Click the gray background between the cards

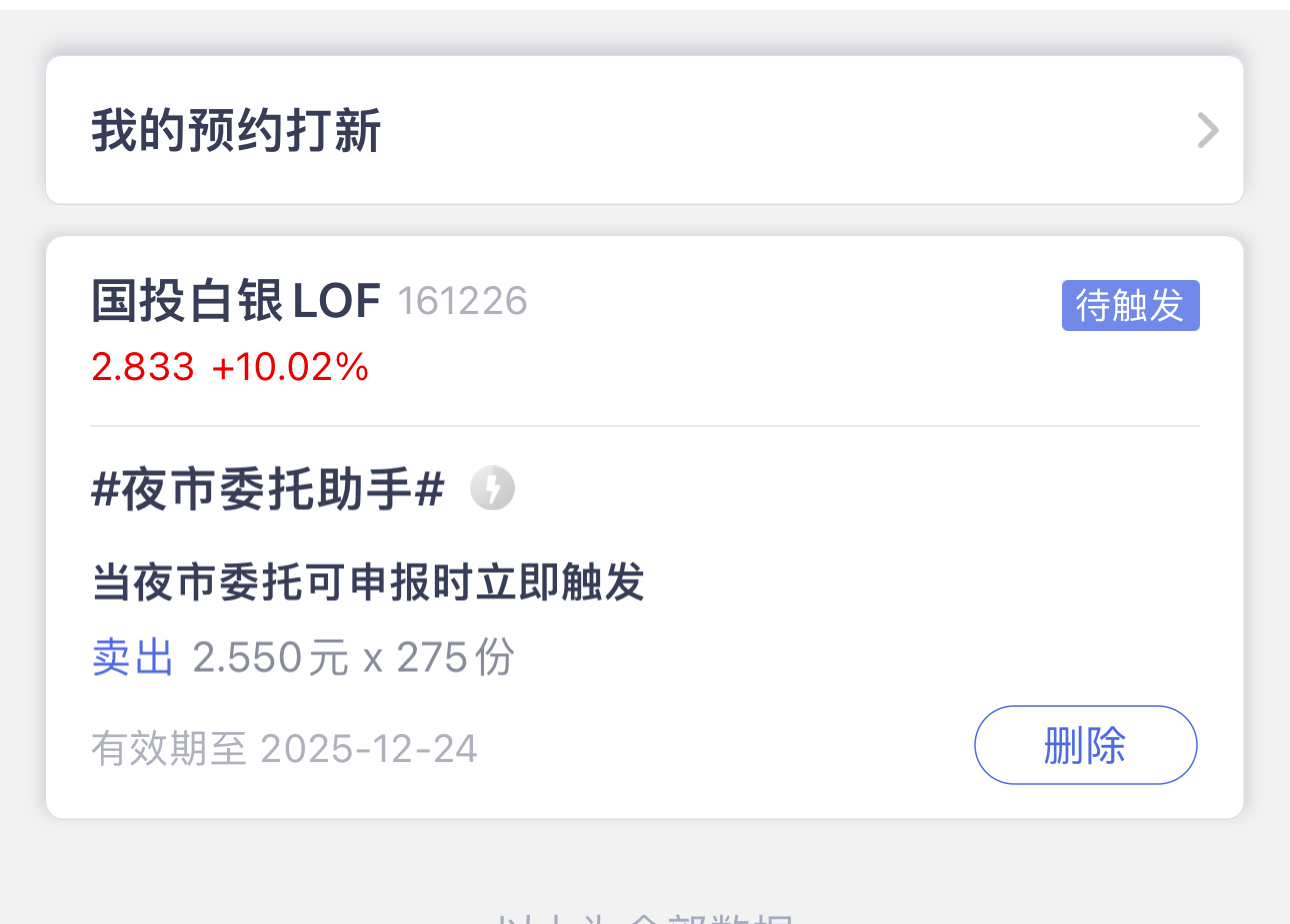coord(644,220)
